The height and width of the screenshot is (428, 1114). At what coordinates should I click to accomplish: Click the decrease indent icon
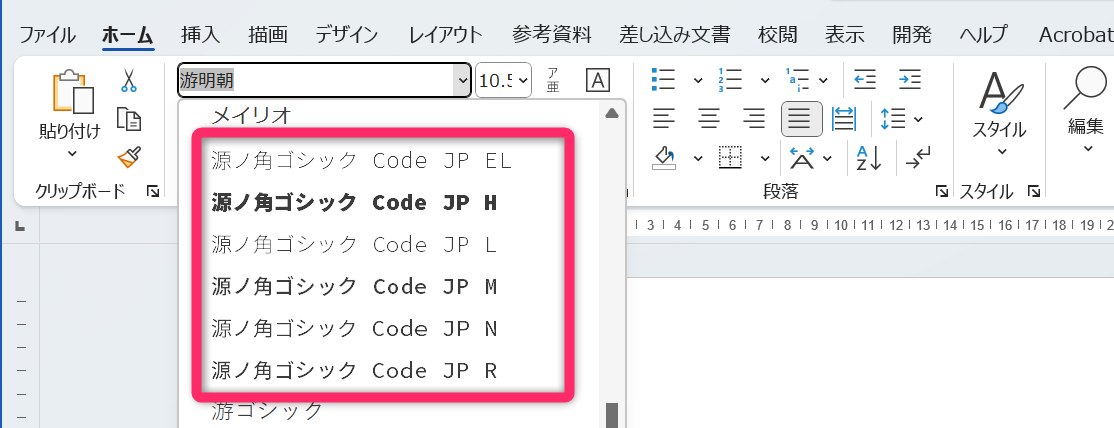[x=865, y=80]
